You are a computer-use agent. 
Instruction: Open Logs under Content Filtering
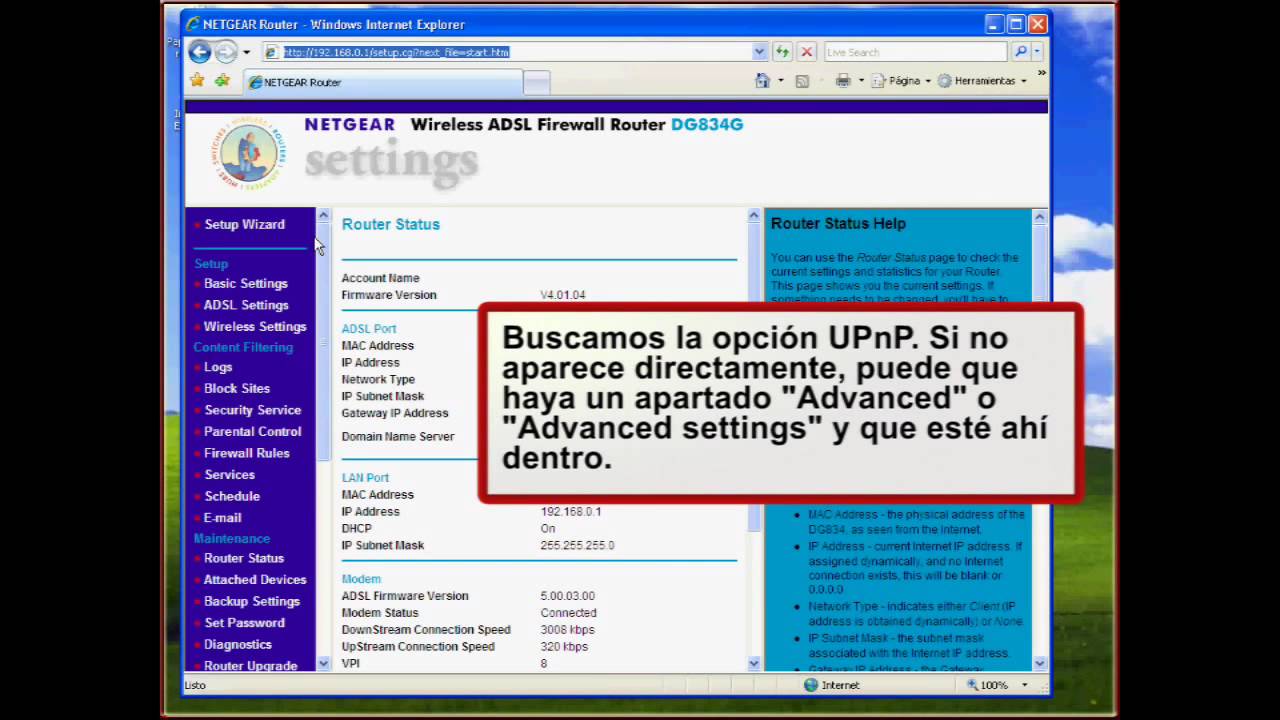[218, 367]
